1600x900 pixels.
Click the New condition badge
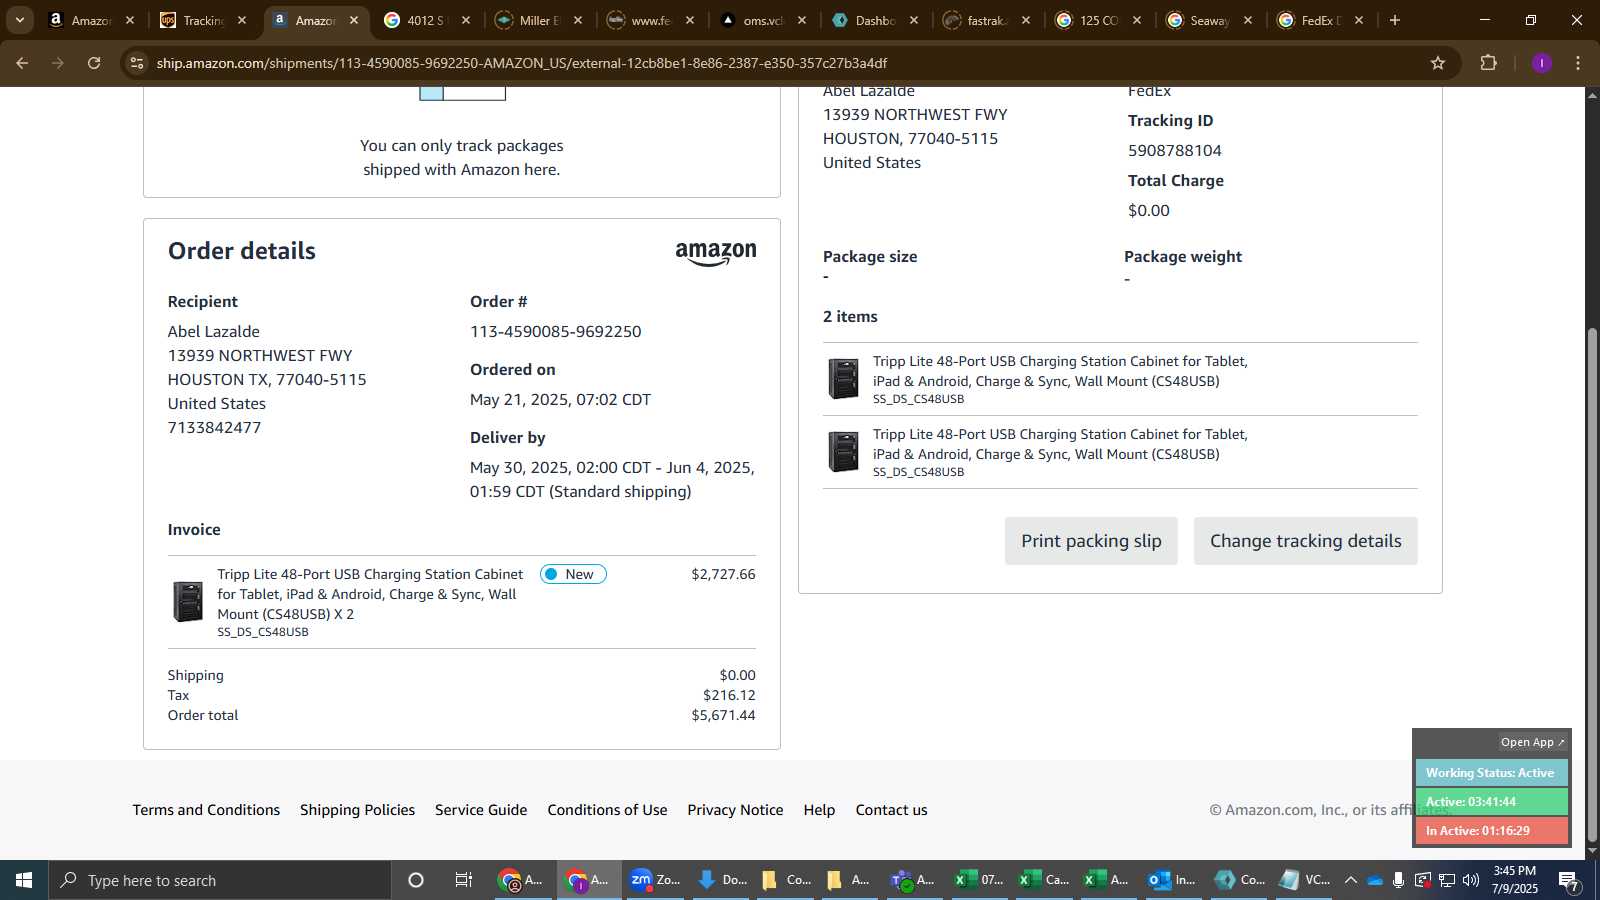[x=573, y=574]
